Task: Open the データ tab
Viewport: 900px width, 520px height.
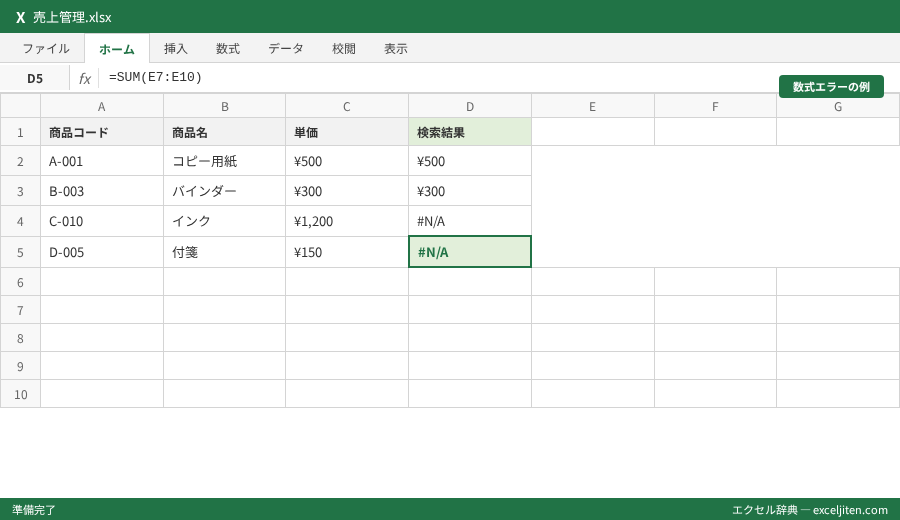Action: click(x=286, y=49)
